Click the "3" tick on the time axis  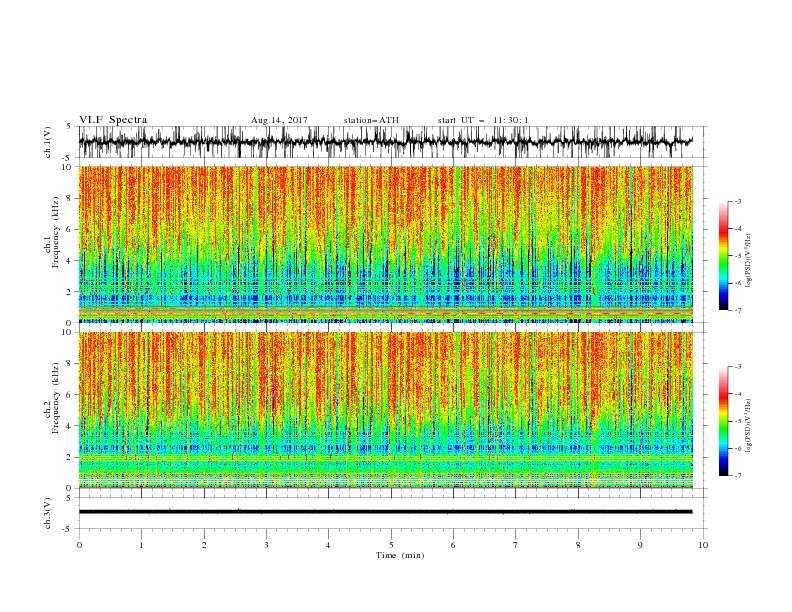click(x=266, y=545)
